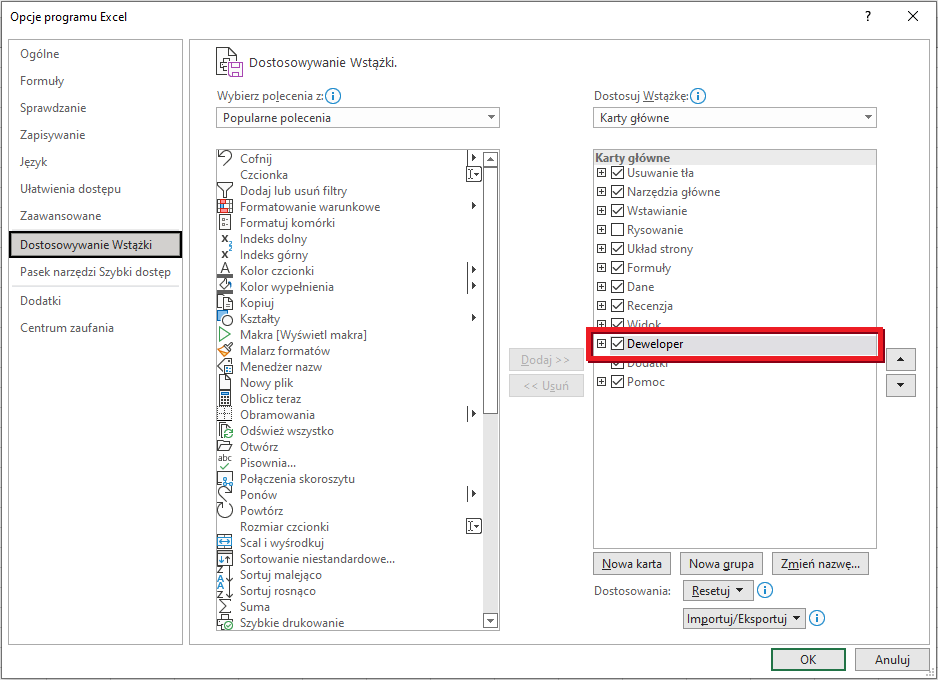Click the Cofnij undo icon

pyautogui.click(x=224, y=158)
